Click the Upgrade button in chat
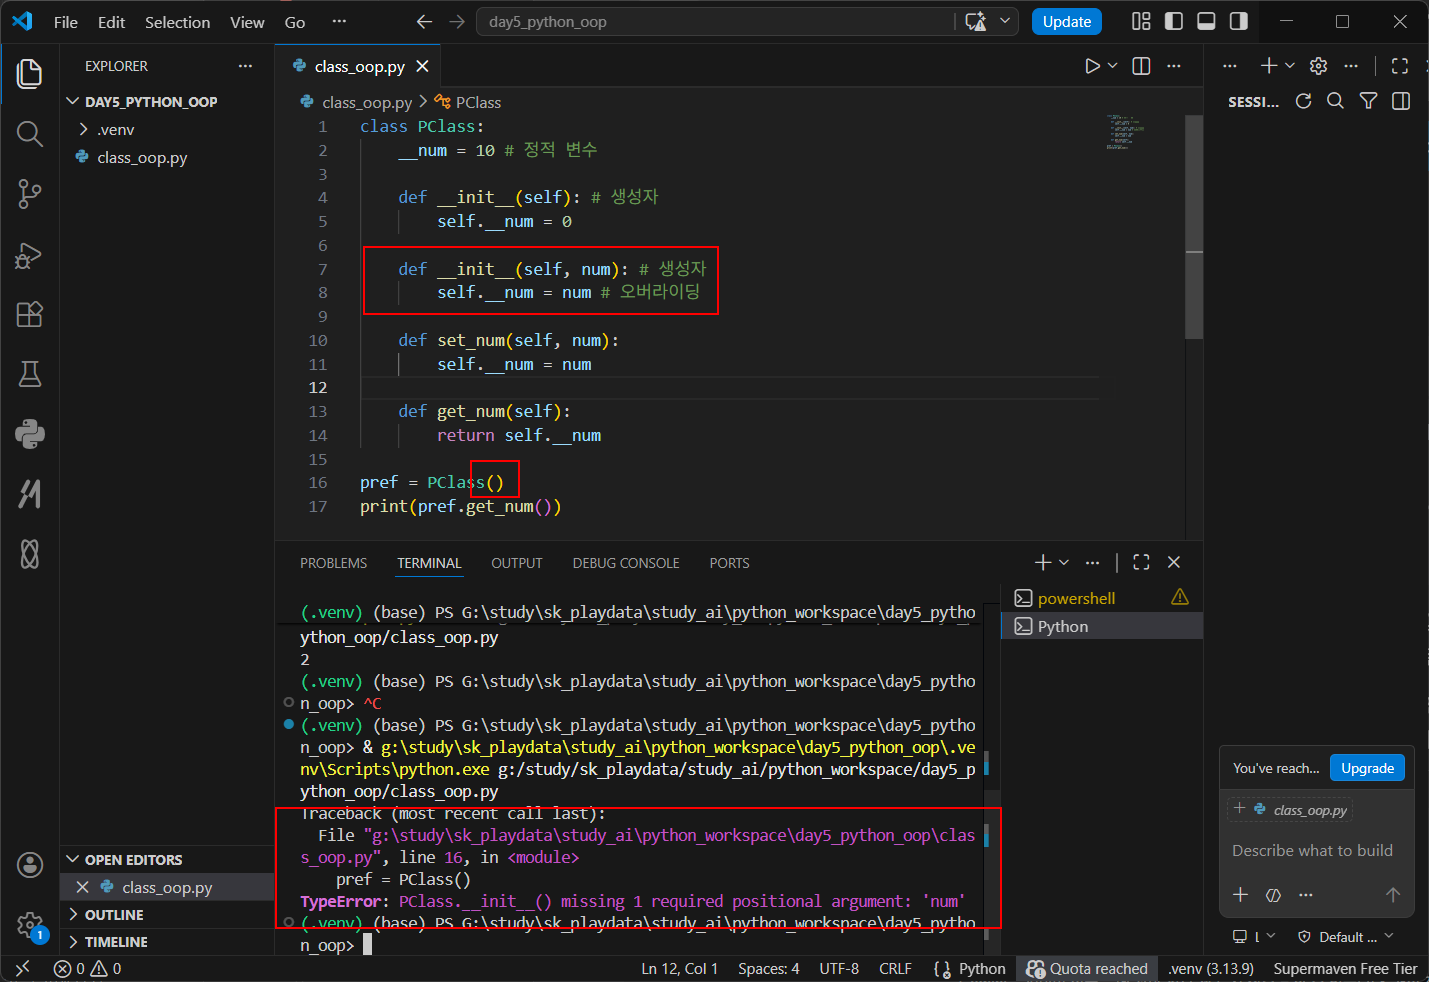The height and width of the screenshot is (982, 1429). pos(1367,768)
